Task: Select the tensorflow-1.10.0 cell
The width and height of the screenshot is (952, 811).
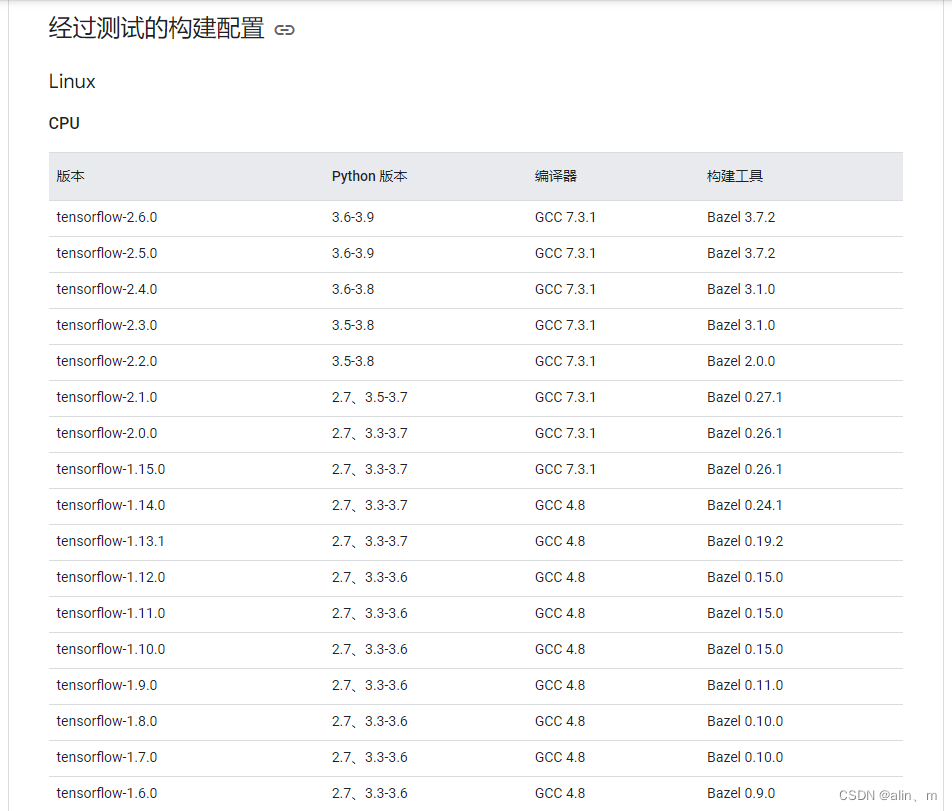Action: (110, 649)
